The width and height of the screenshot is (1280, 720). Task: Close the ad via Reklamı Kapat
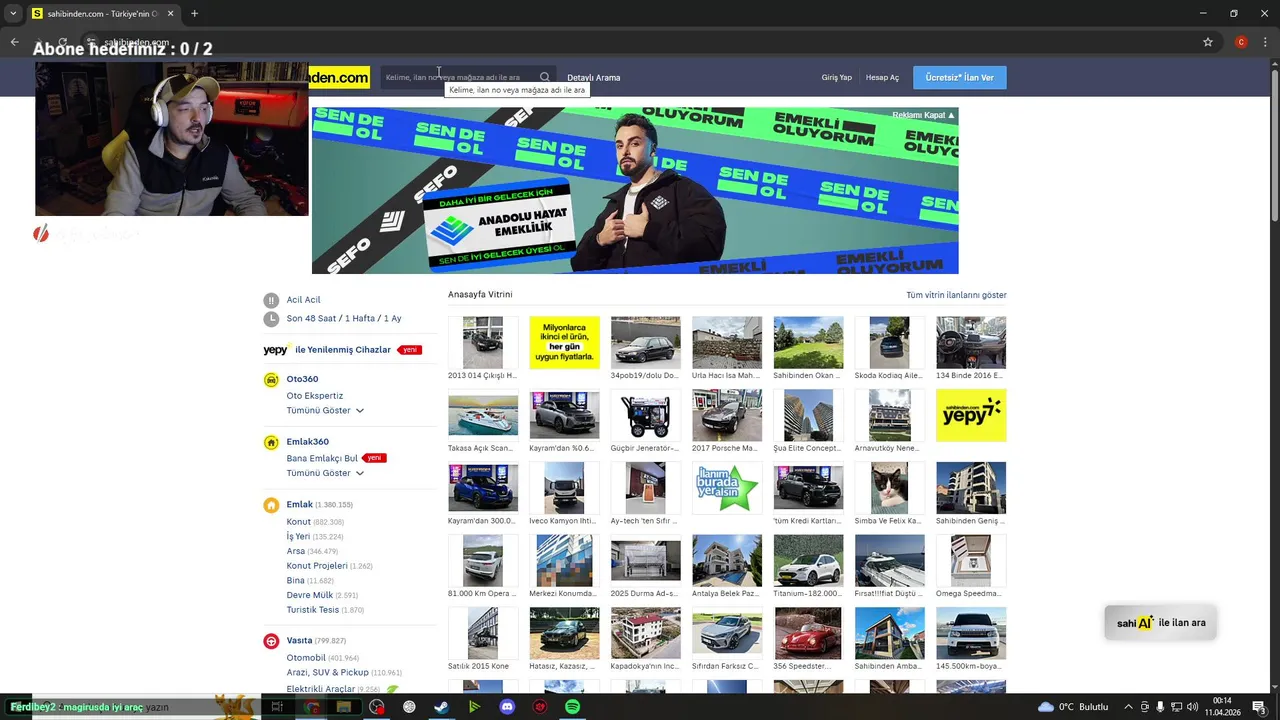(x=923, y=115)
